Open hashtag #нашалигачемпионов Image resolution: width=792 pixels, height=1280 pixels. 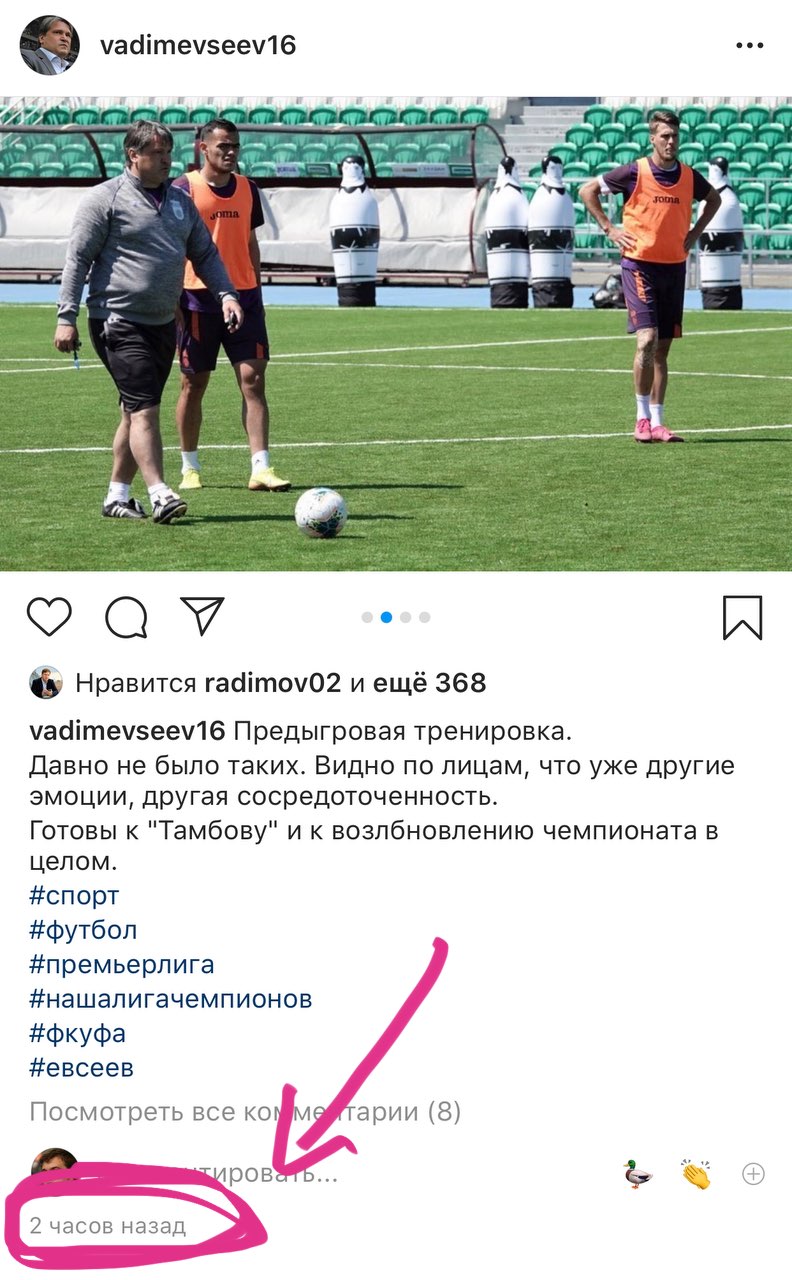click(170, 999)
